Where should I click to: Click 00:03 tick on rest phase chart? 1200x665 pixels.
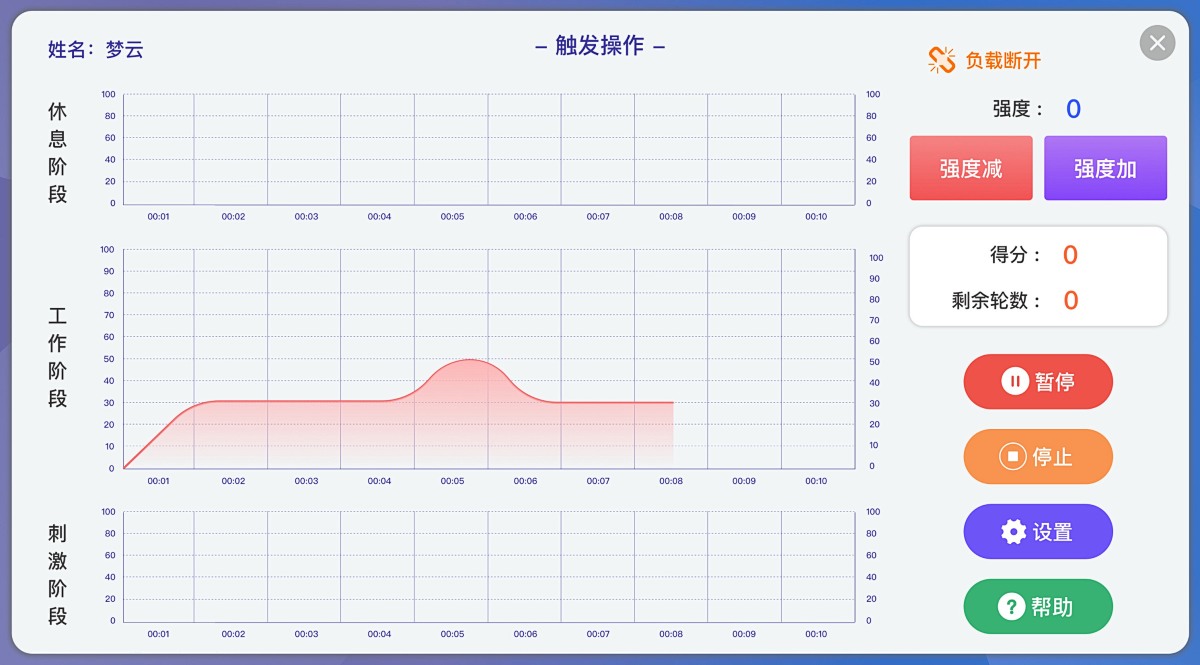tap(306, 216)
